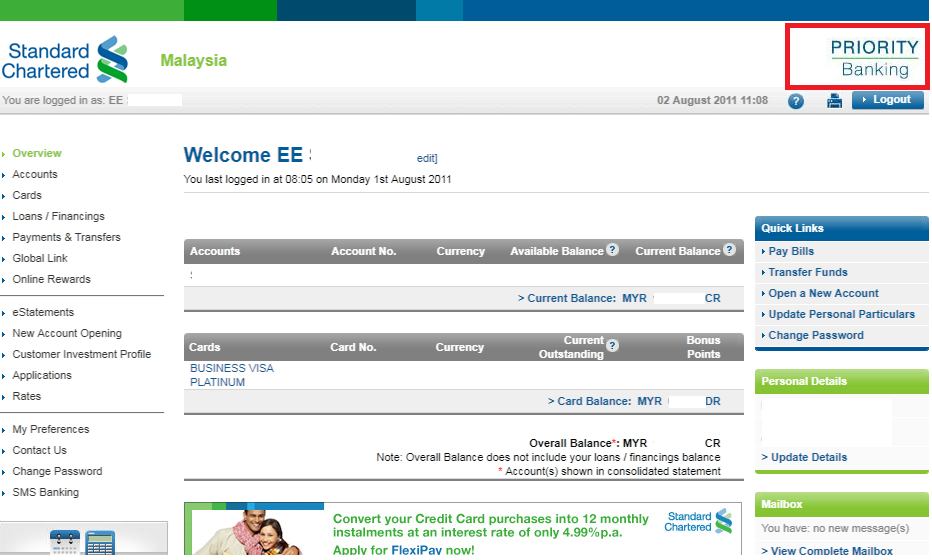
Task: Open eStatements from the sidebar
Action: tap(43, 312)
